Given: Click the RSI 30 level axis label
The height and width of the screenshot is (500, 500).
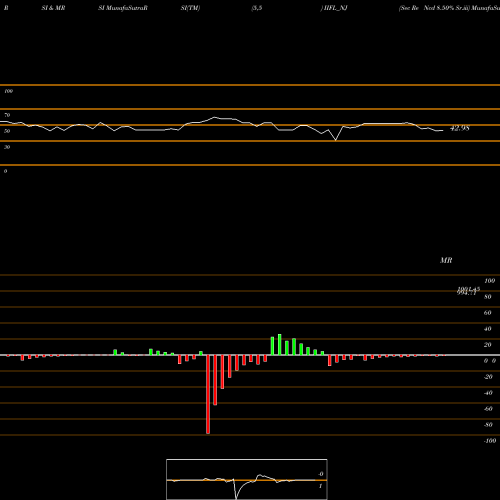Looking at the screenshot, I should click(7, 147).
